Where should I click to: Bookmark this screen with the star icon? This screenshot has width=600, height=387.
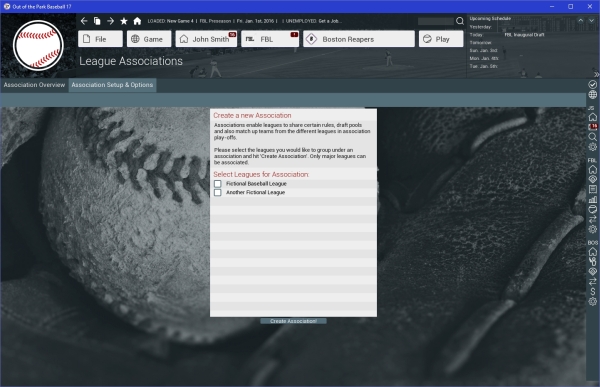point(124,21)
